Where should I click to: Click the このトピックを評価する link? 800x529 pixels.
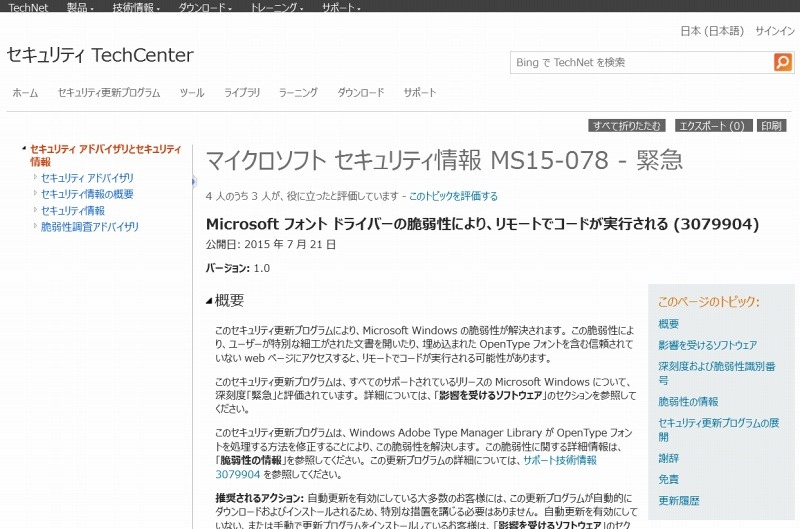454,196
